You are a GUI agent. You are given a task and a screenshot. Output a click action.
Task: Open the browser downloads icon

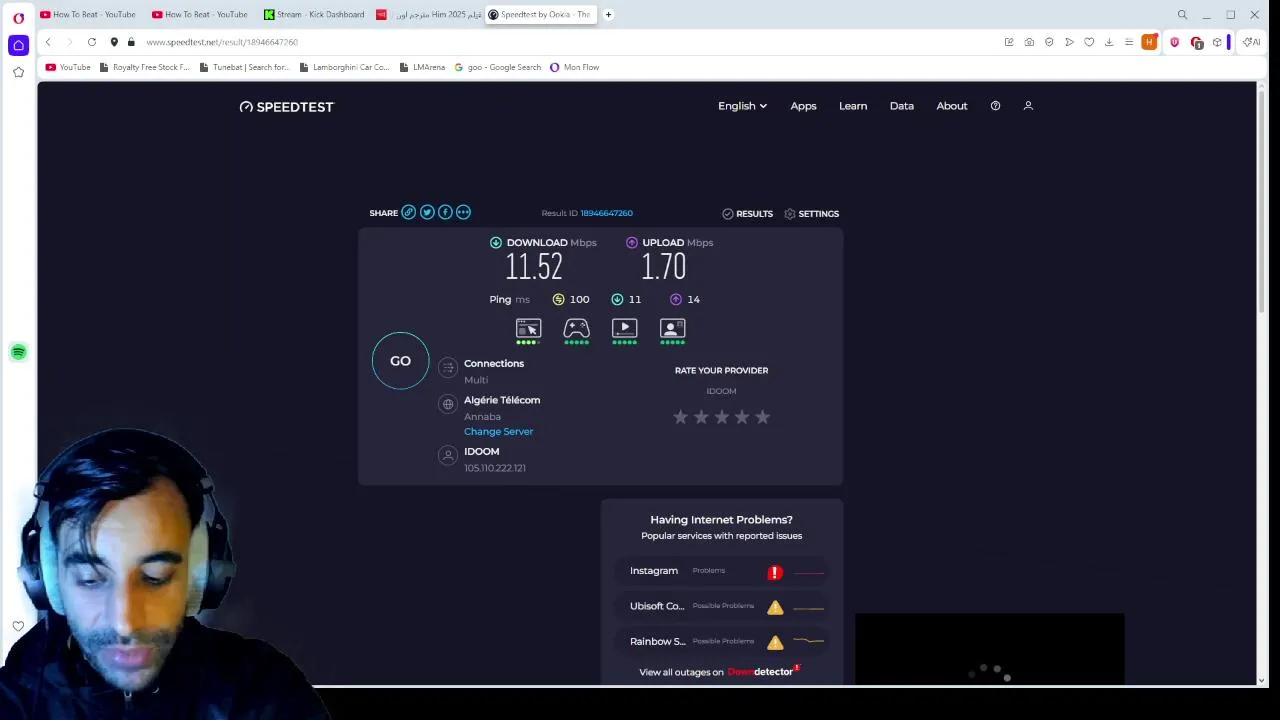pyautogui.click(x=1109, y=42)
